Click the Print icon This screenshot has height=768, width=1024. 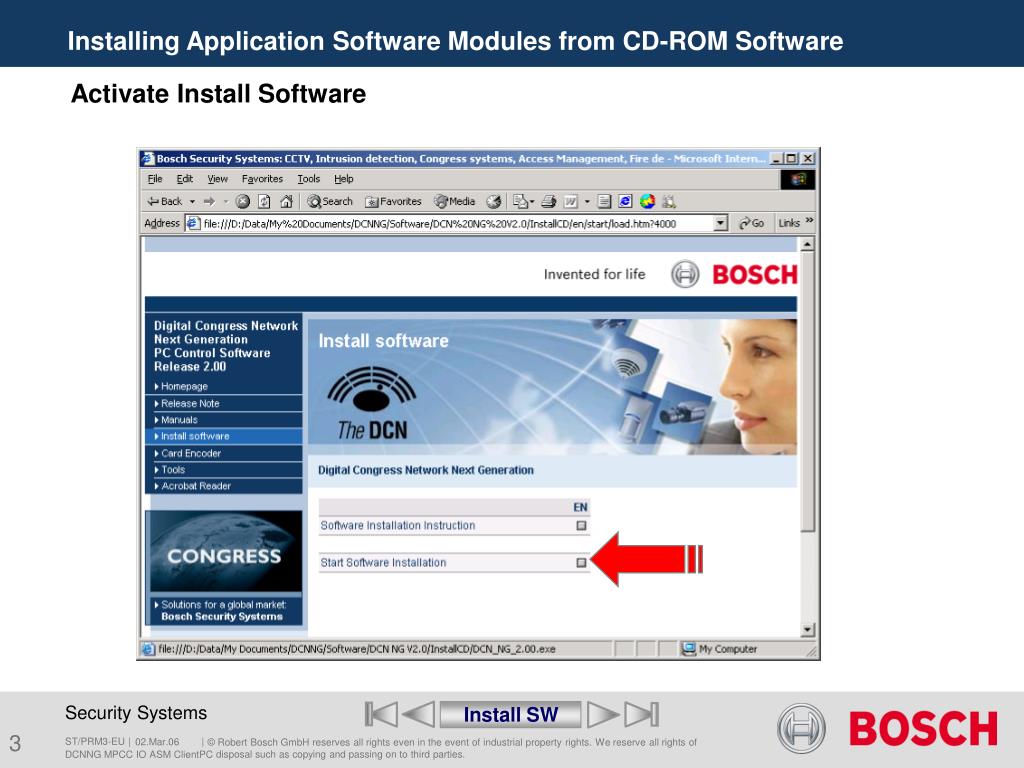549,202
